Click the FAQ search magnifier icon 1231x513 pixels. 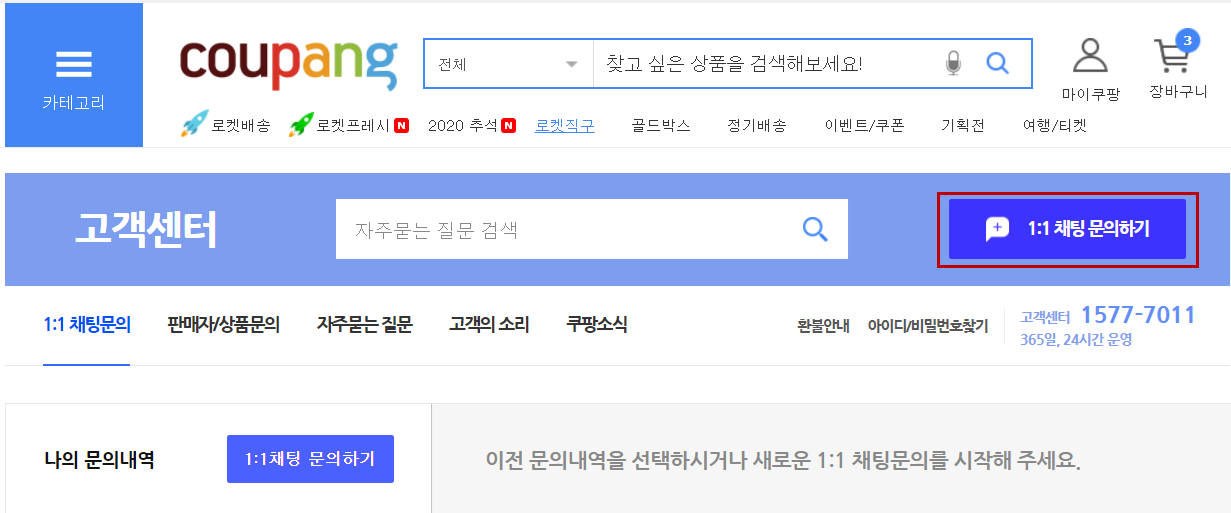coord(816,230)
